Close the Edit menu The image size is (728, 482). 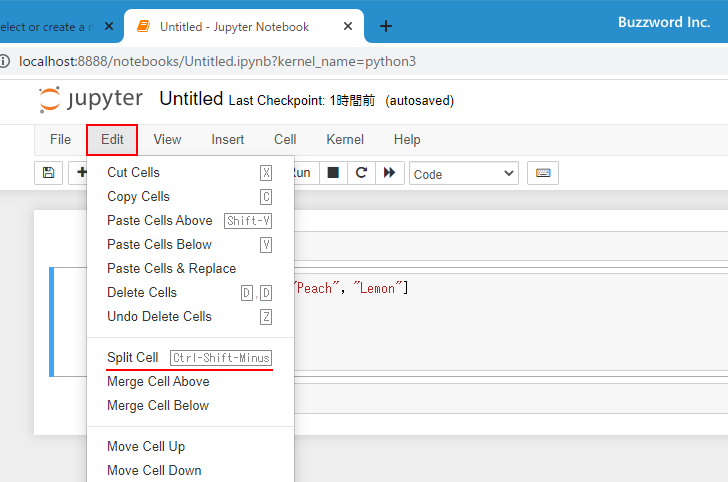112,139
